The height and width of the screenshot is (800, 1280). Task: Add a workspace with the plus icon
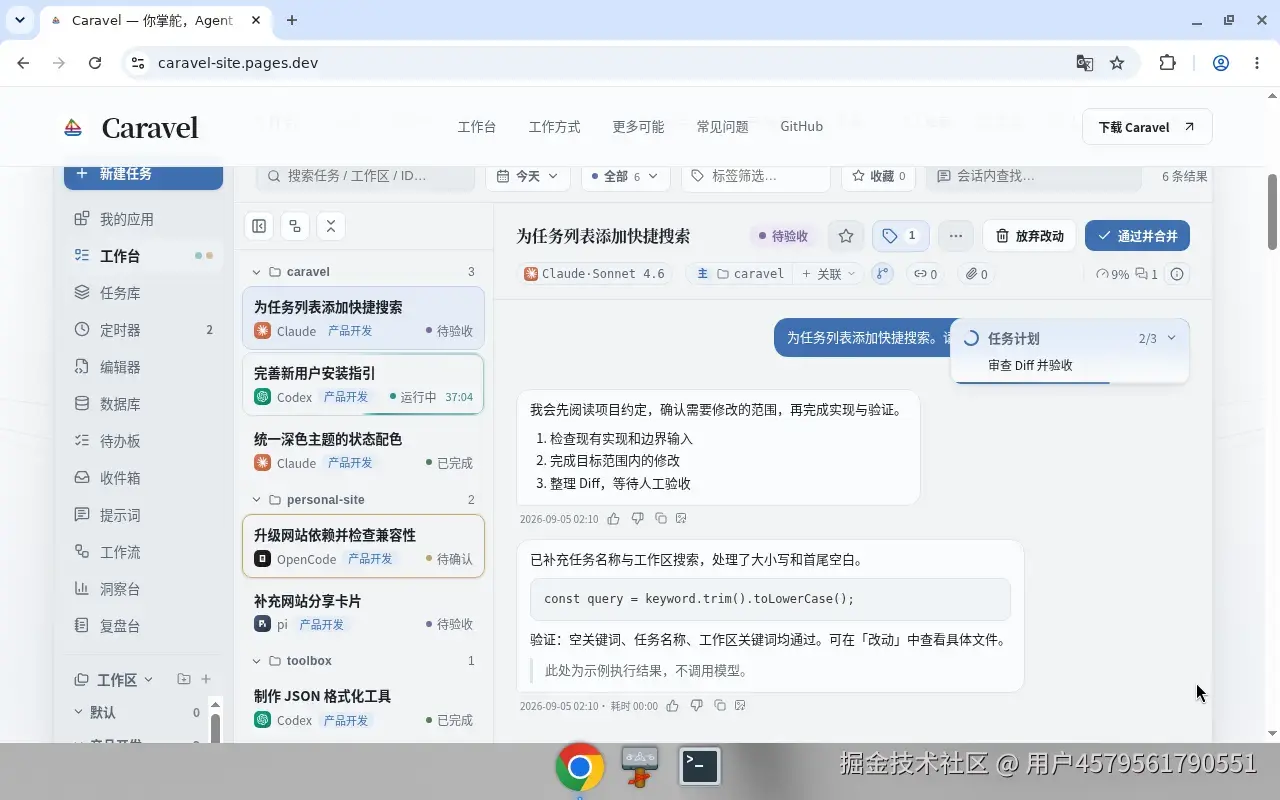tap(206, 679)
